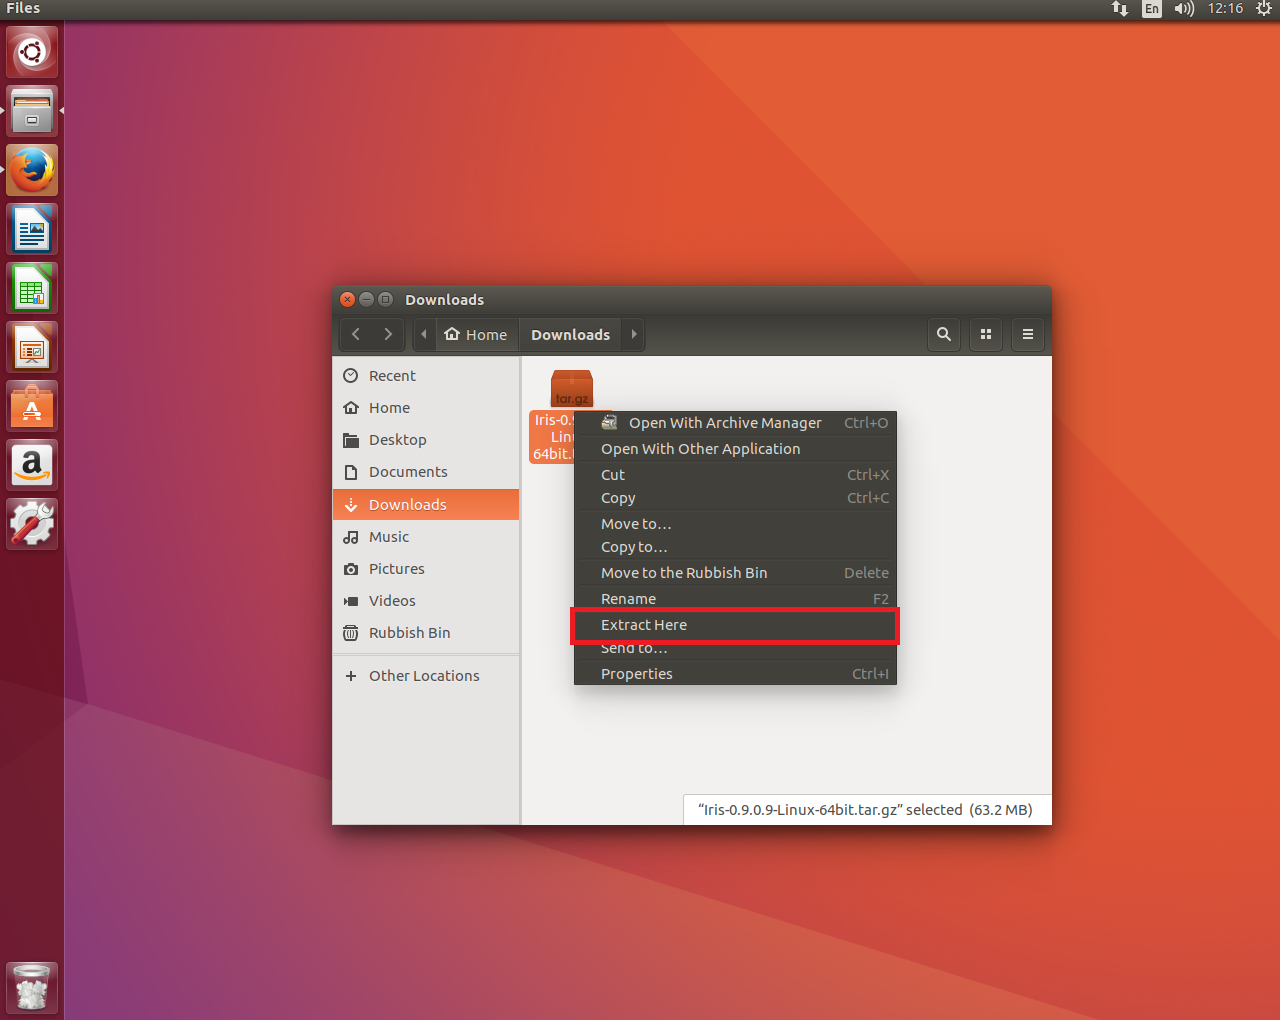
Task: Open the sound volume indicator
Action: point(1185,9)
